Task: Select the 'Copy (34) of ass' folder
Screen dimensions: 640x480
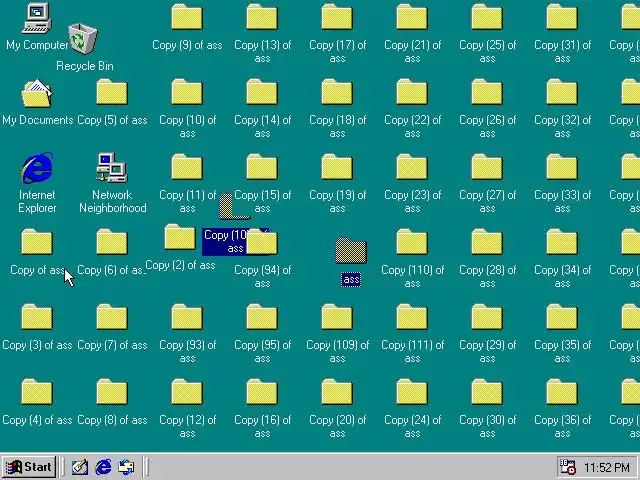Action: (562, 242)
